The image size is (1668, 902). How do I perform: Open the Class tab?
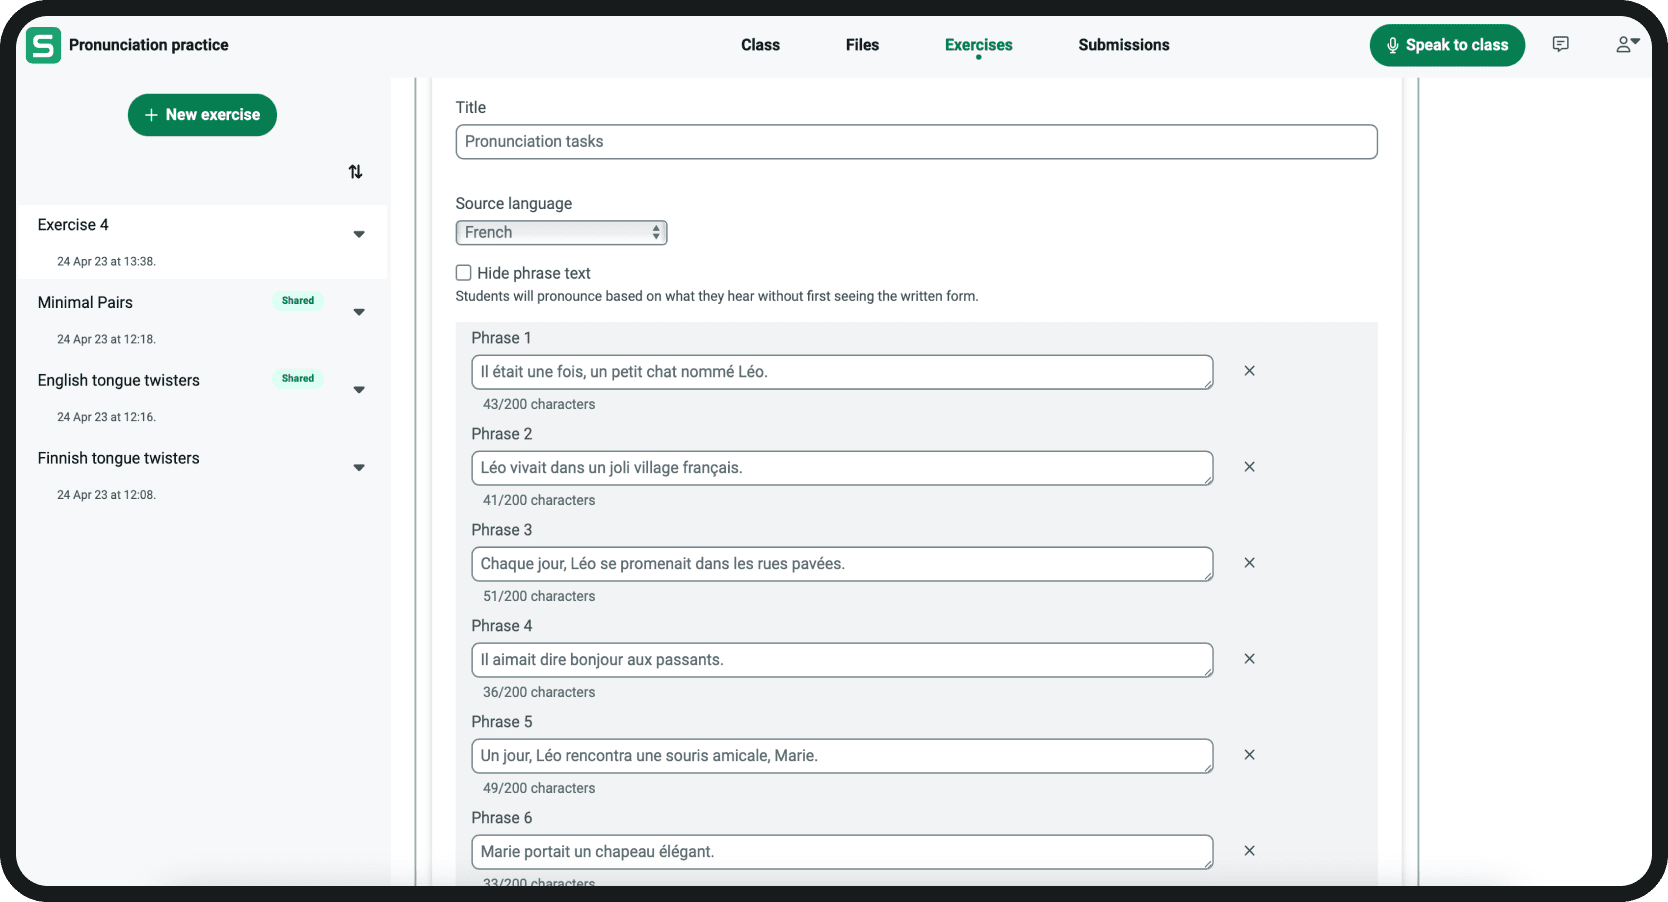[760, 45]
